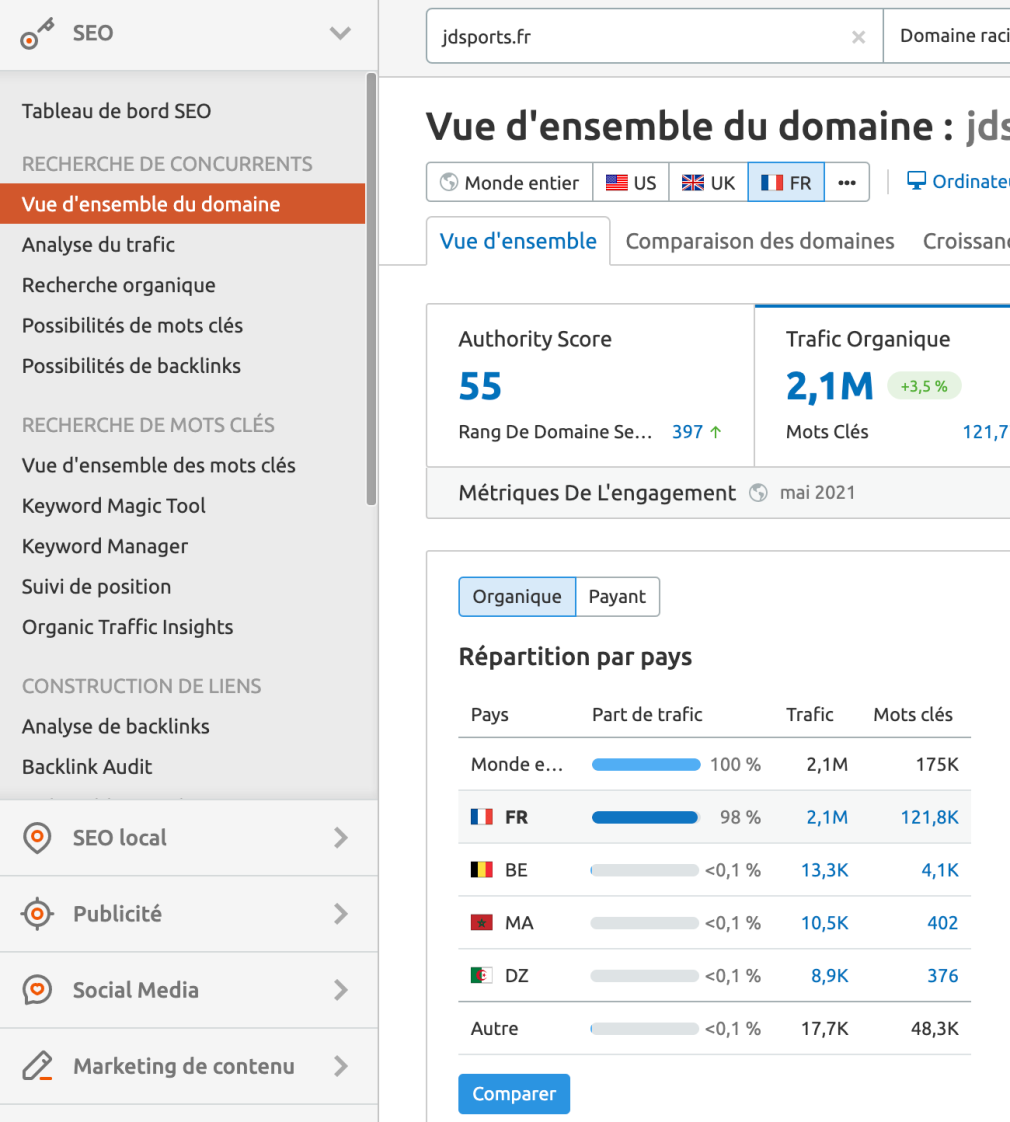The height and width of the screenshot is (1122, 1010).
Task: Click the French flag in FR button
Action: pyautogui.click(x=772, y=182)
